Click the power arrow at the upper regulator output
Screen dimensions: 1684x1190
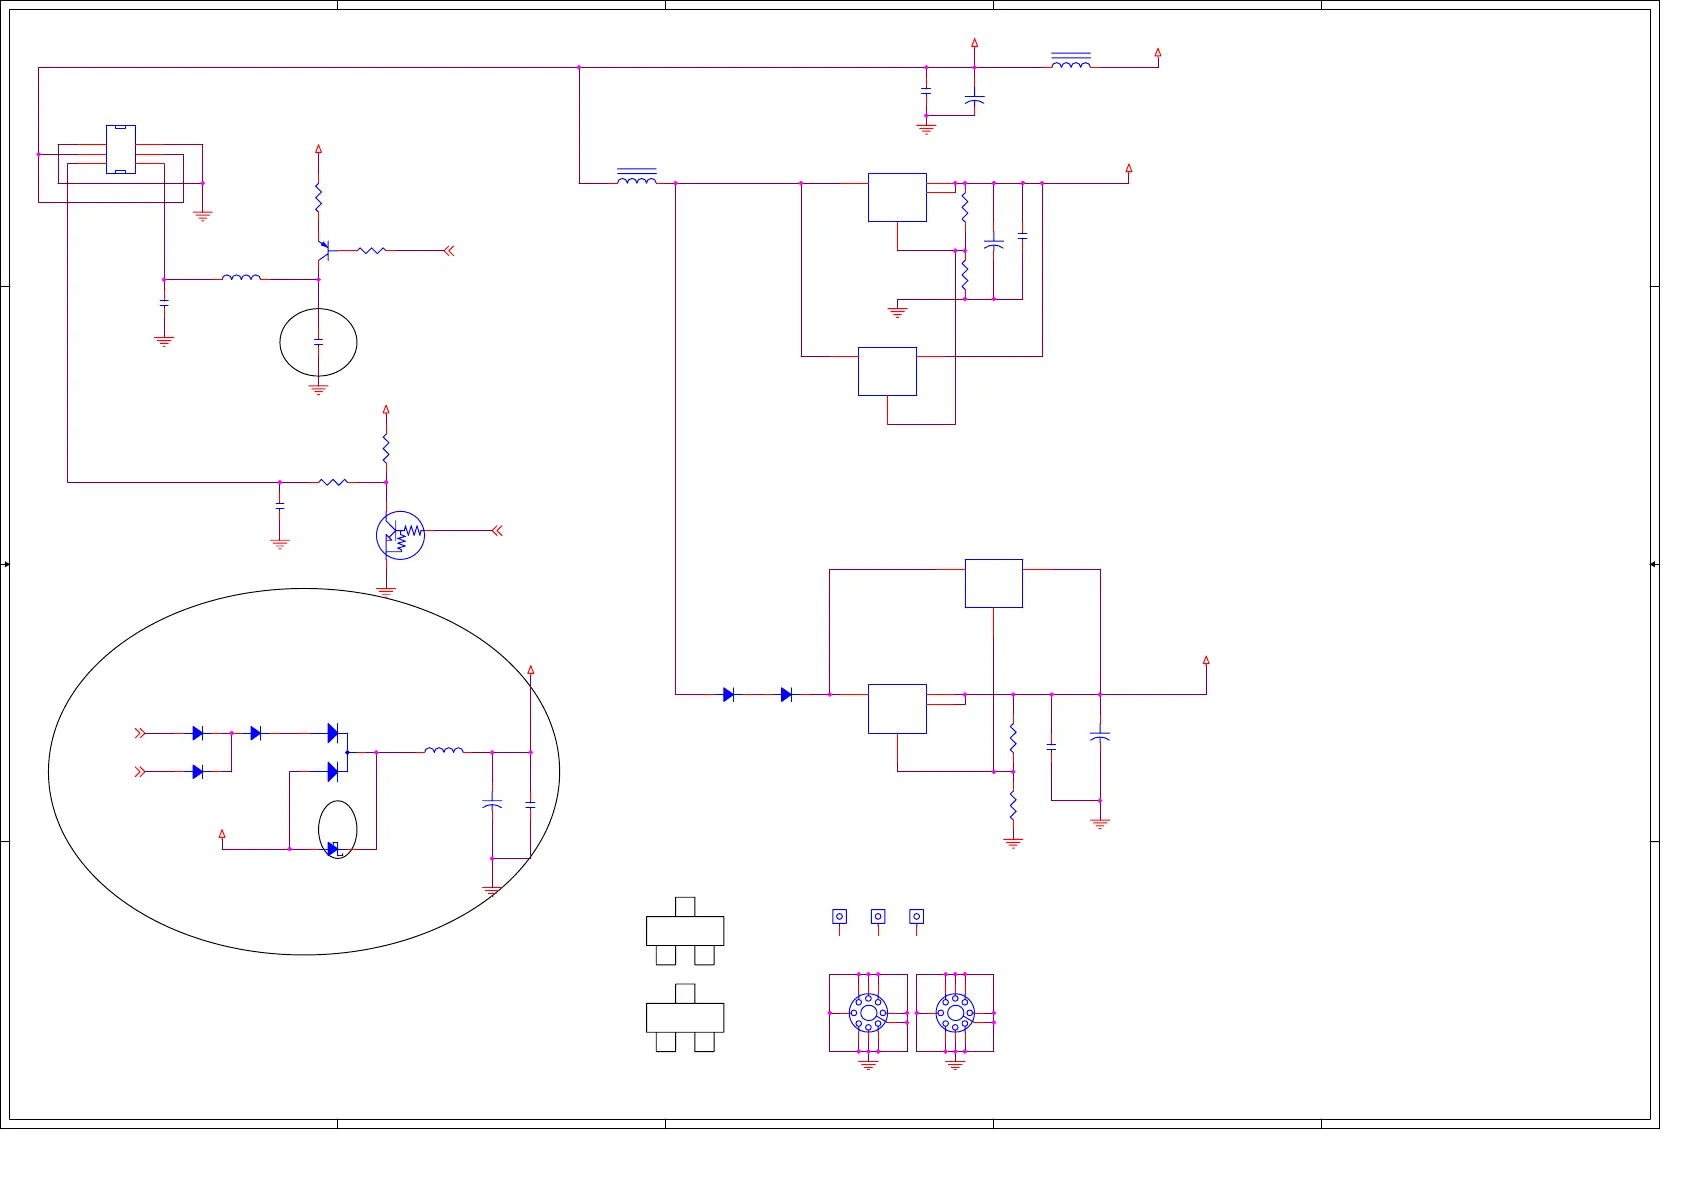tap(1129, 169)
